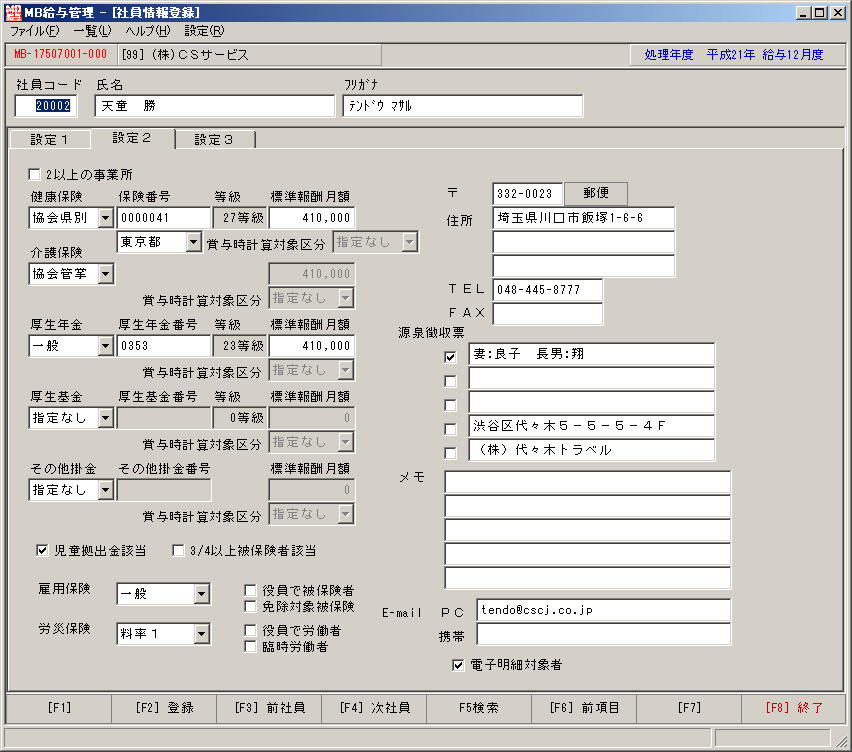Switch to the 設定1 tab
The image size is (852, 752).
click(x=49, y=140)
